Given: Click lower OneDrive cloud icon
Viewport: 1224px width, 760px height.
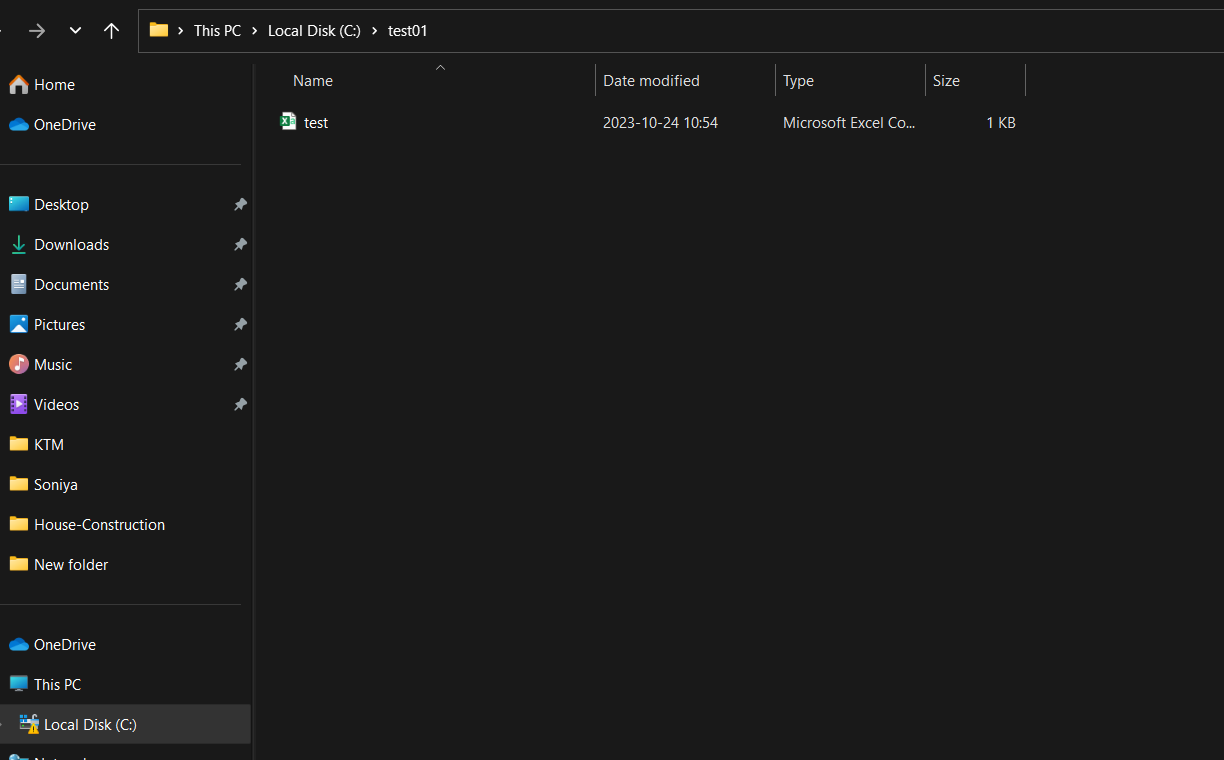Looking at the screenshot, I should pos(18,645).
